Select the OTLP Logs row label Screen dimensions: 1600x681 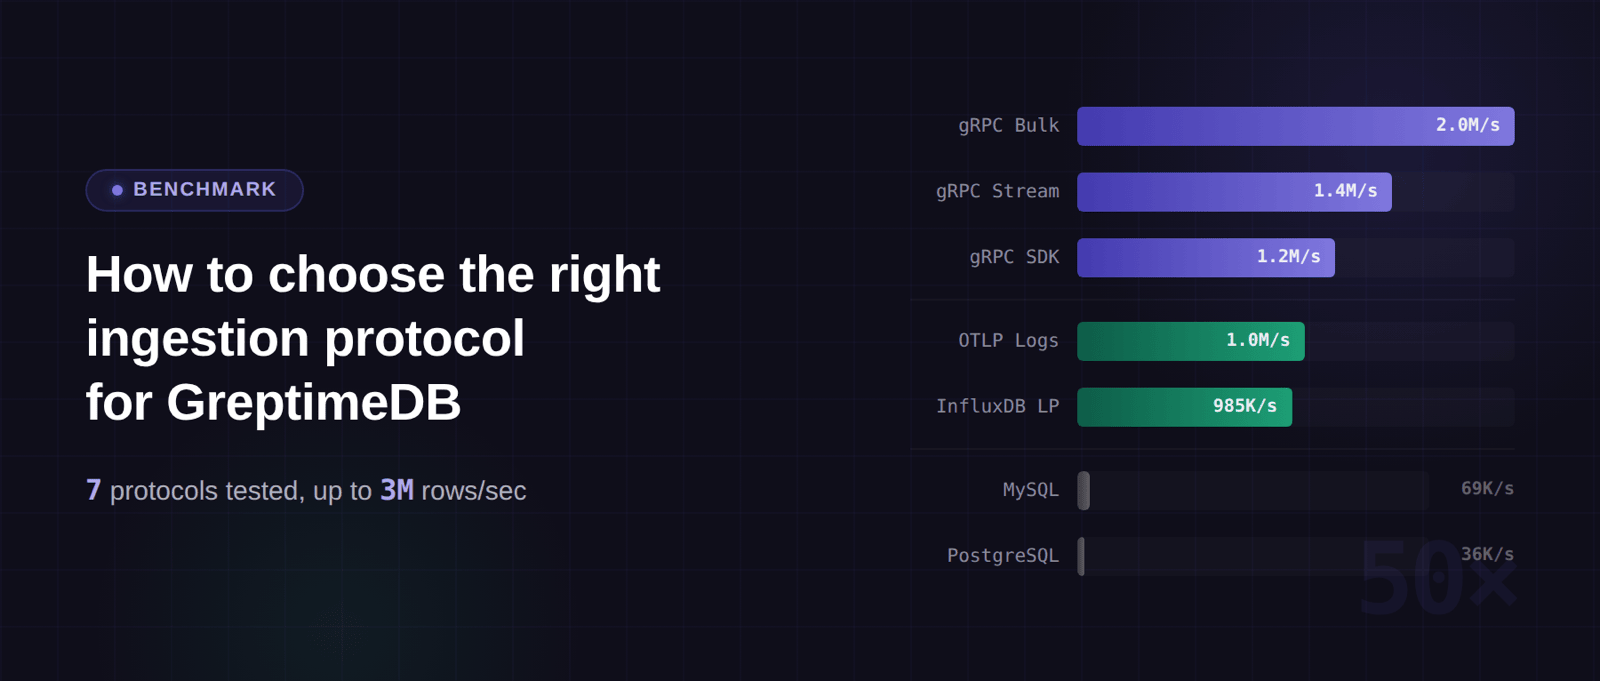(x=1008, y=341)
